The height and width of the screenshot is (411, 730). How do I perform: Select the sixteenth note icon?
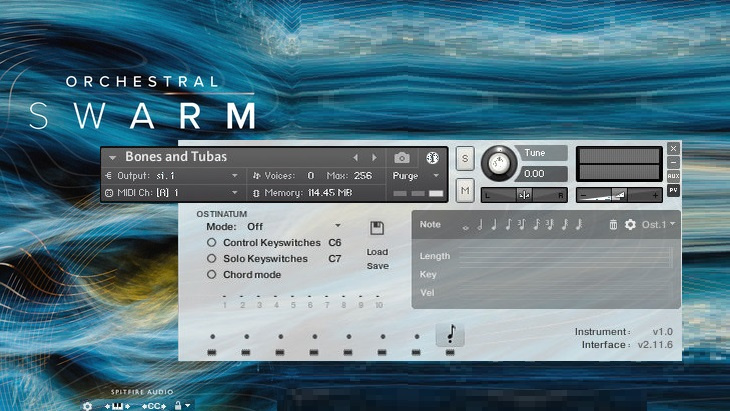536,225
